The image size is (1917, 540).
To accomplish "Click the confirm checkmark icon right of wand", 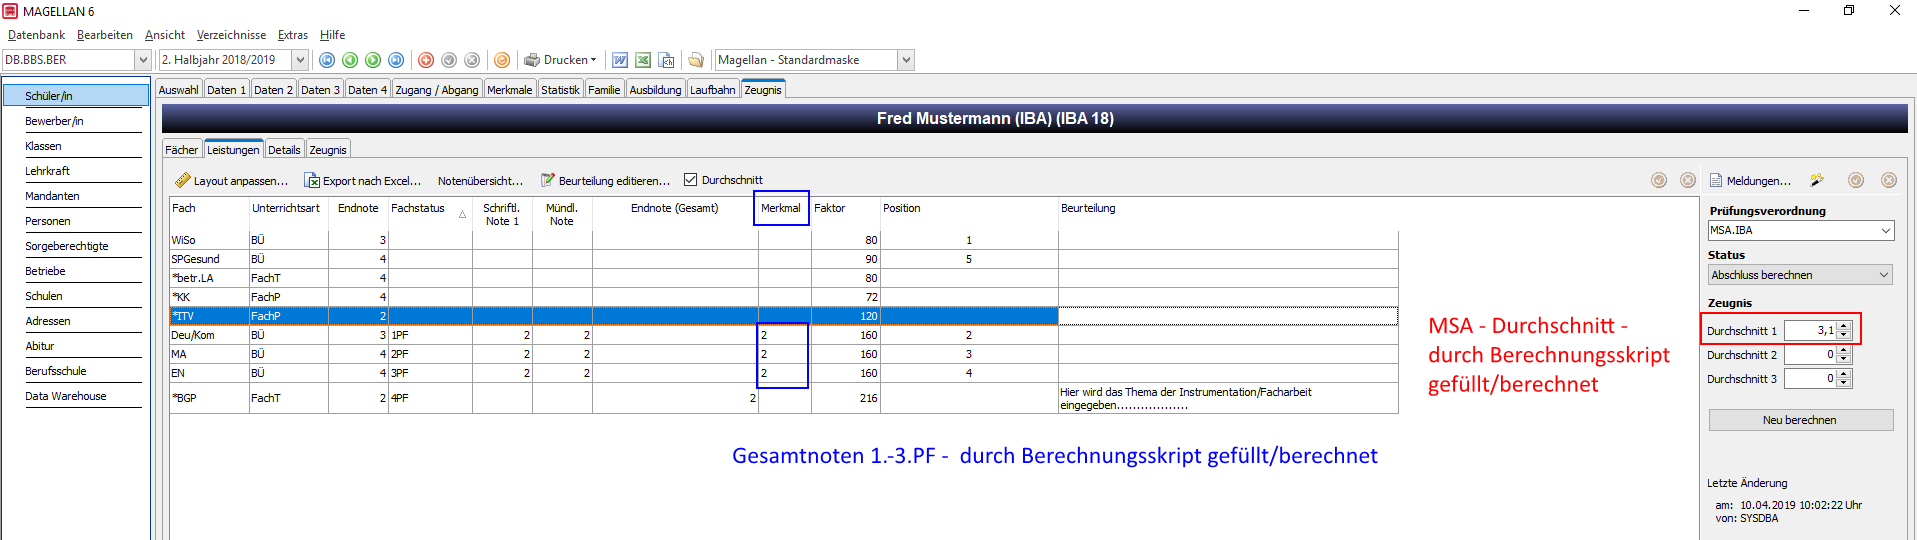I will click(1856, 180).
